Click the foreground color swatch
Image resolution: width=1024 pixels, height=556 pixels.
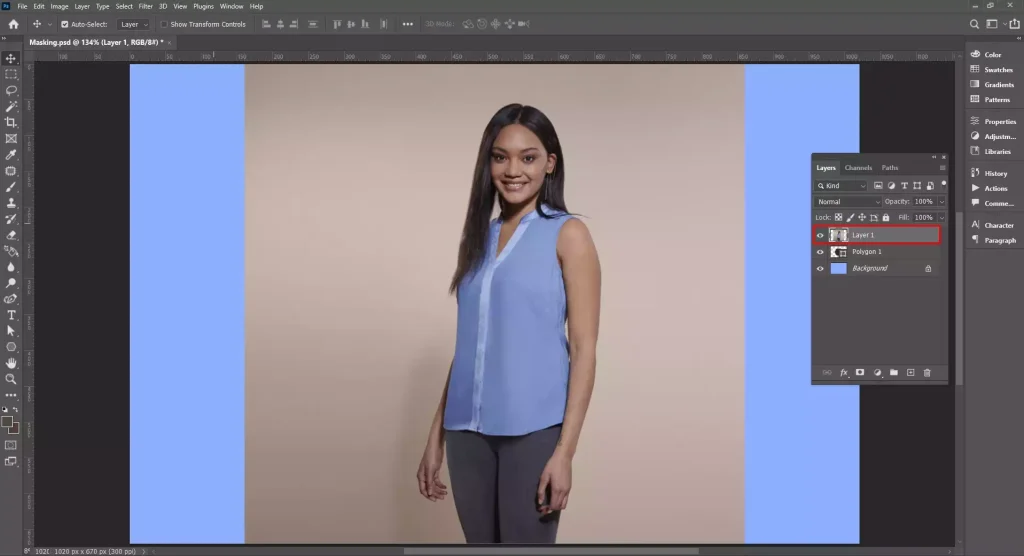click(x=7, y=423)
